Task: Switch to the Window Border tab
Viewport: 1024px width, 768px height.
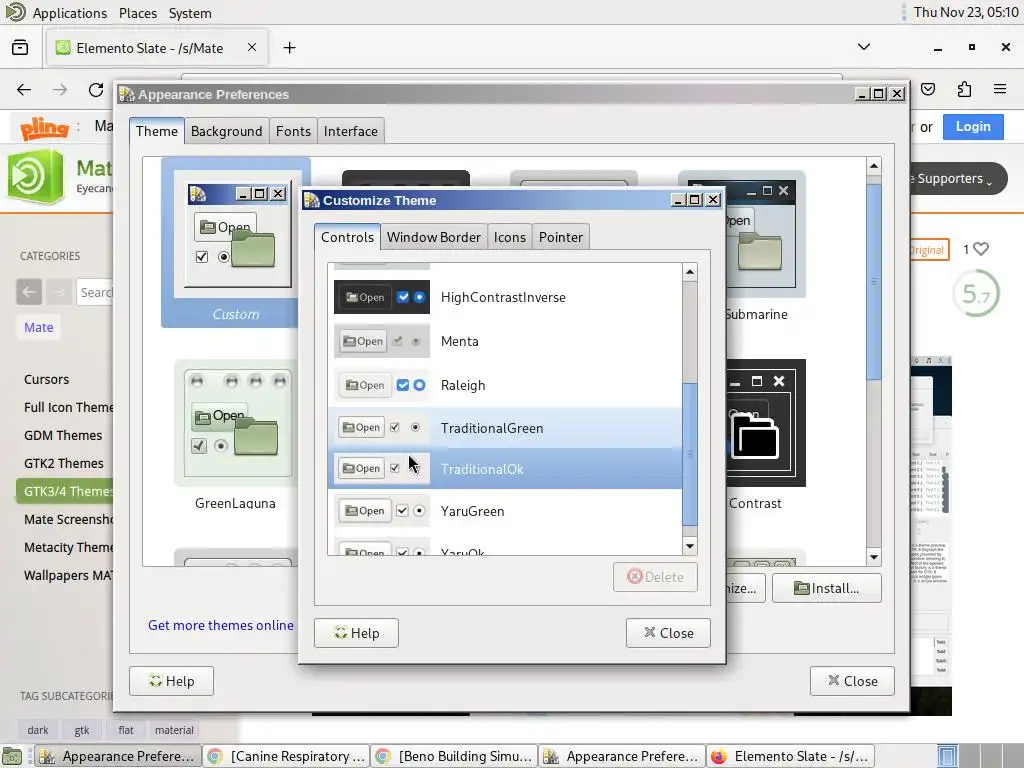Action: (434, 237)
